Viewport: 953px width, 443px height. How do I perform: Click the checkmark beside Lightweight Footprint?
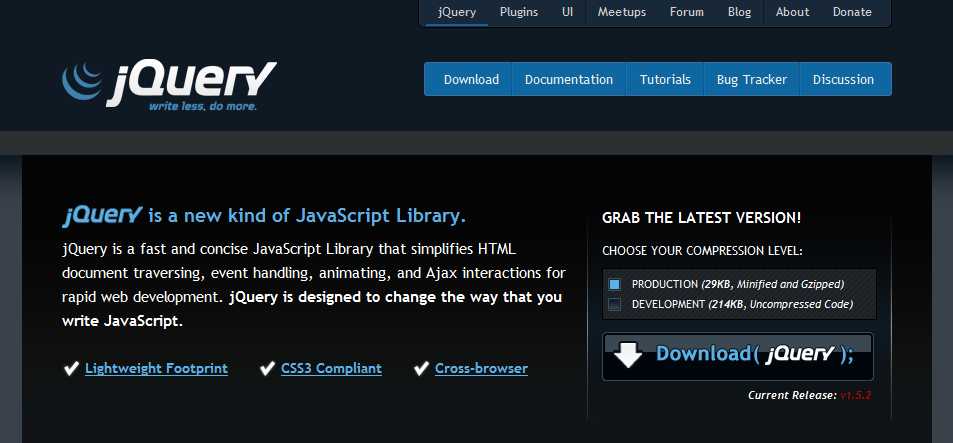(71, 368)
